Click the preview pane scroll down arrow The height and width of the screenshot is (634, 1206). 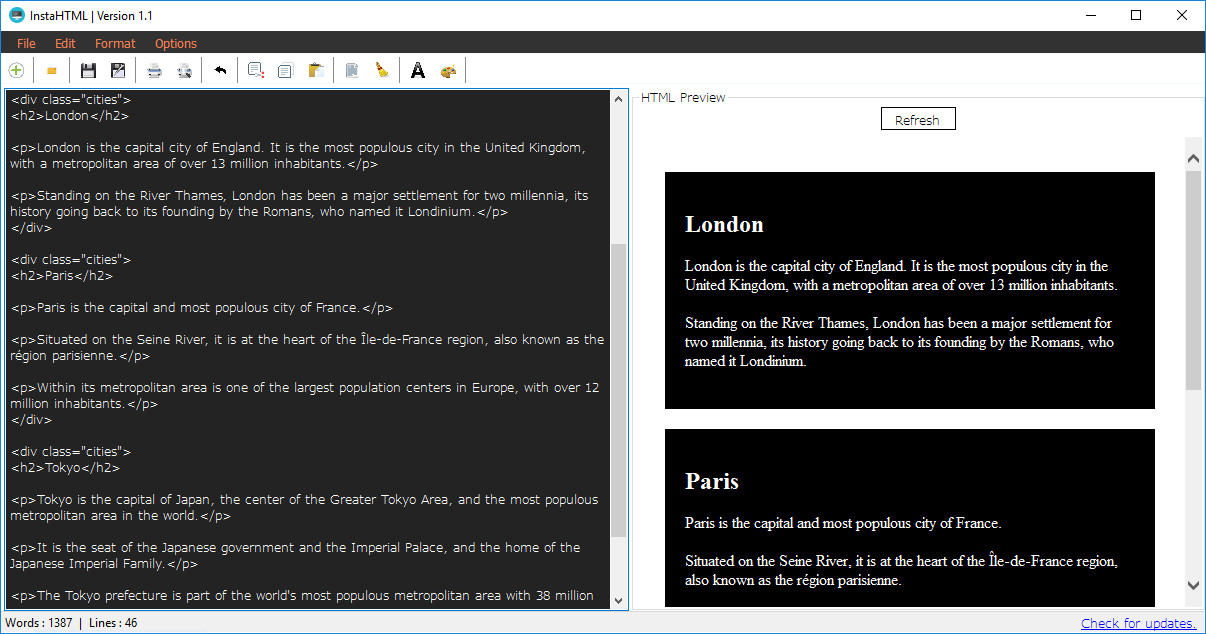1193,585
